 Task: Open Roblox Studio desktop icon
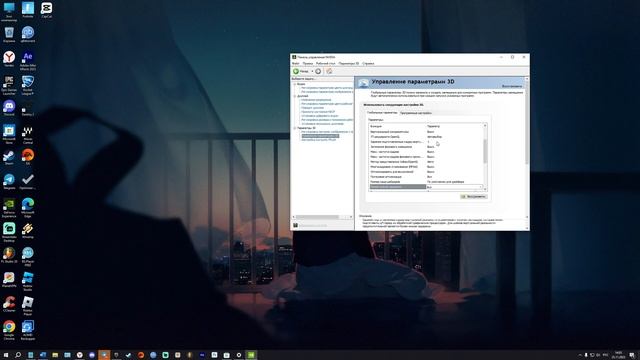[28, 281]
